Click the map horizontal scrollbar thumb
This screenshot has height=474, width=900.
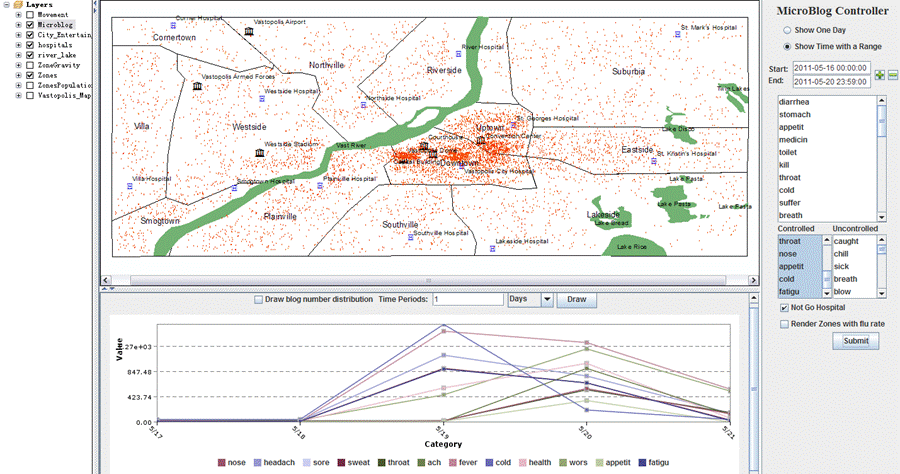coord(428,280)
